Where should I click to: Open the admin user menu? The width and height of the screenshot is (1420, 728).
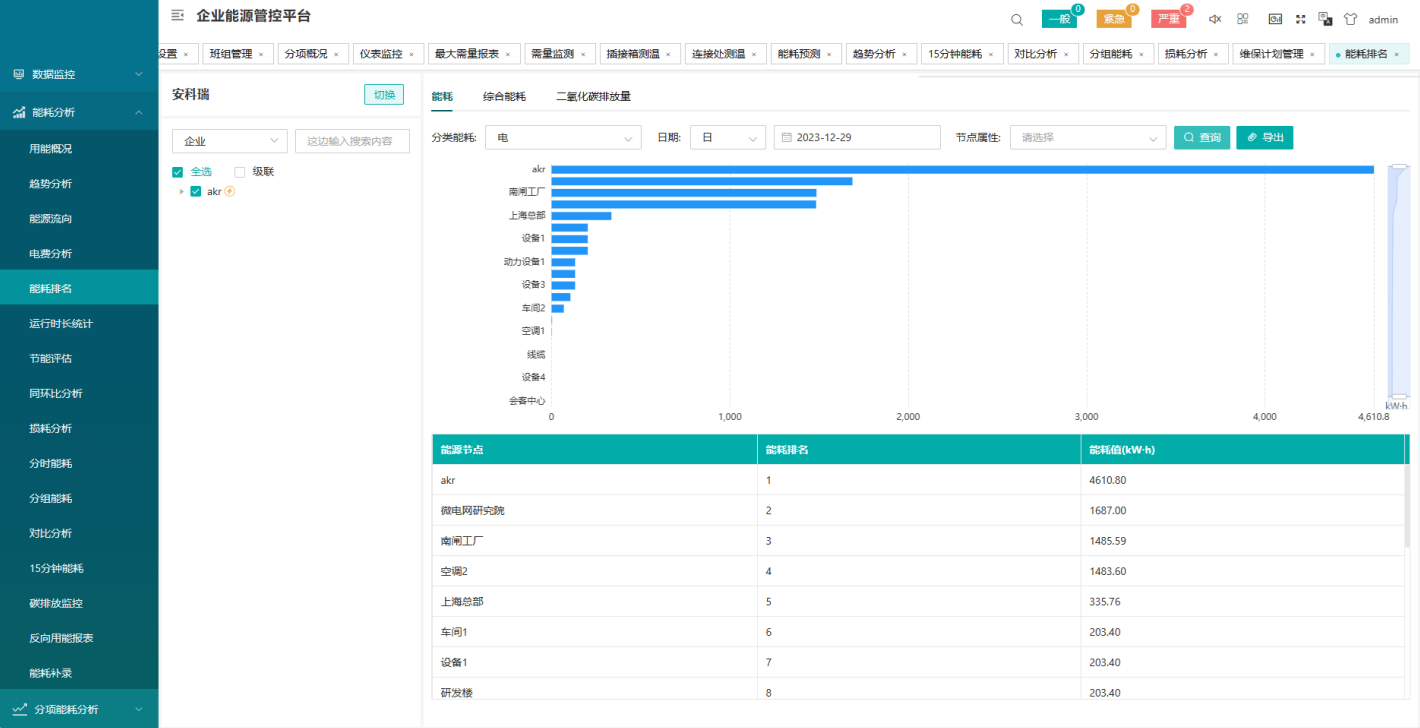point(1383,20)
